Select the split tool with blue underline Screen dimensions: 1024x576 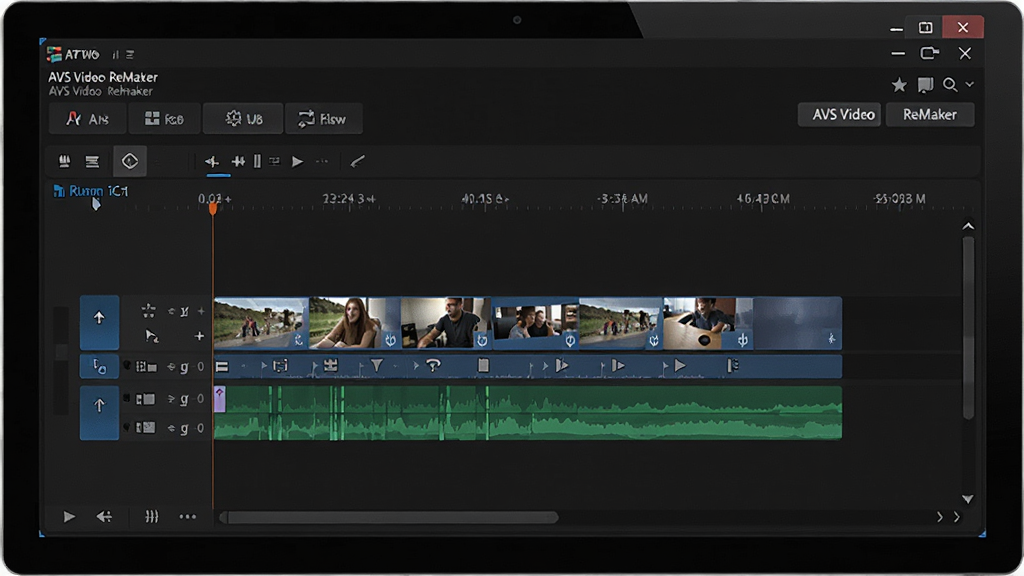pos(212,161)
